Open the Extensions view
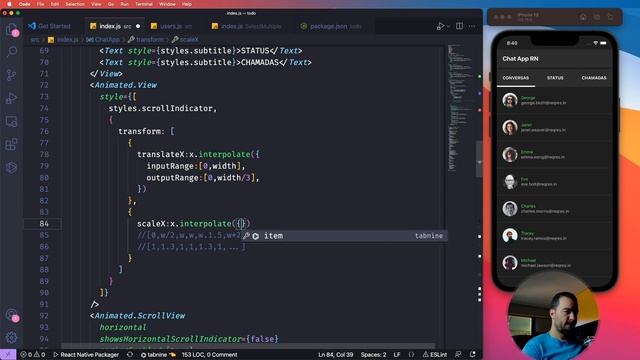 point(11,144)
